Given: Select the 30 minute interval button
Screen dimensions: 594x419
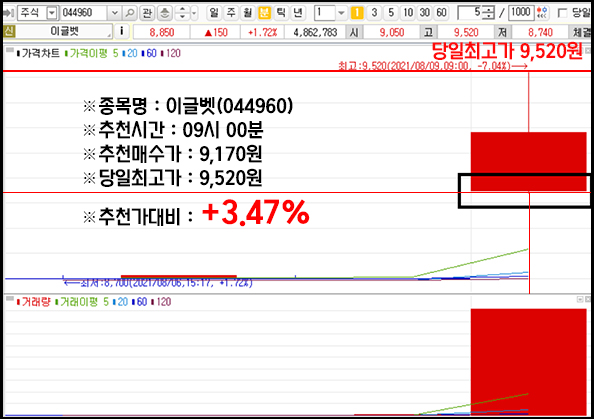Looking at the screenshot, I should (x=425, y=13).
